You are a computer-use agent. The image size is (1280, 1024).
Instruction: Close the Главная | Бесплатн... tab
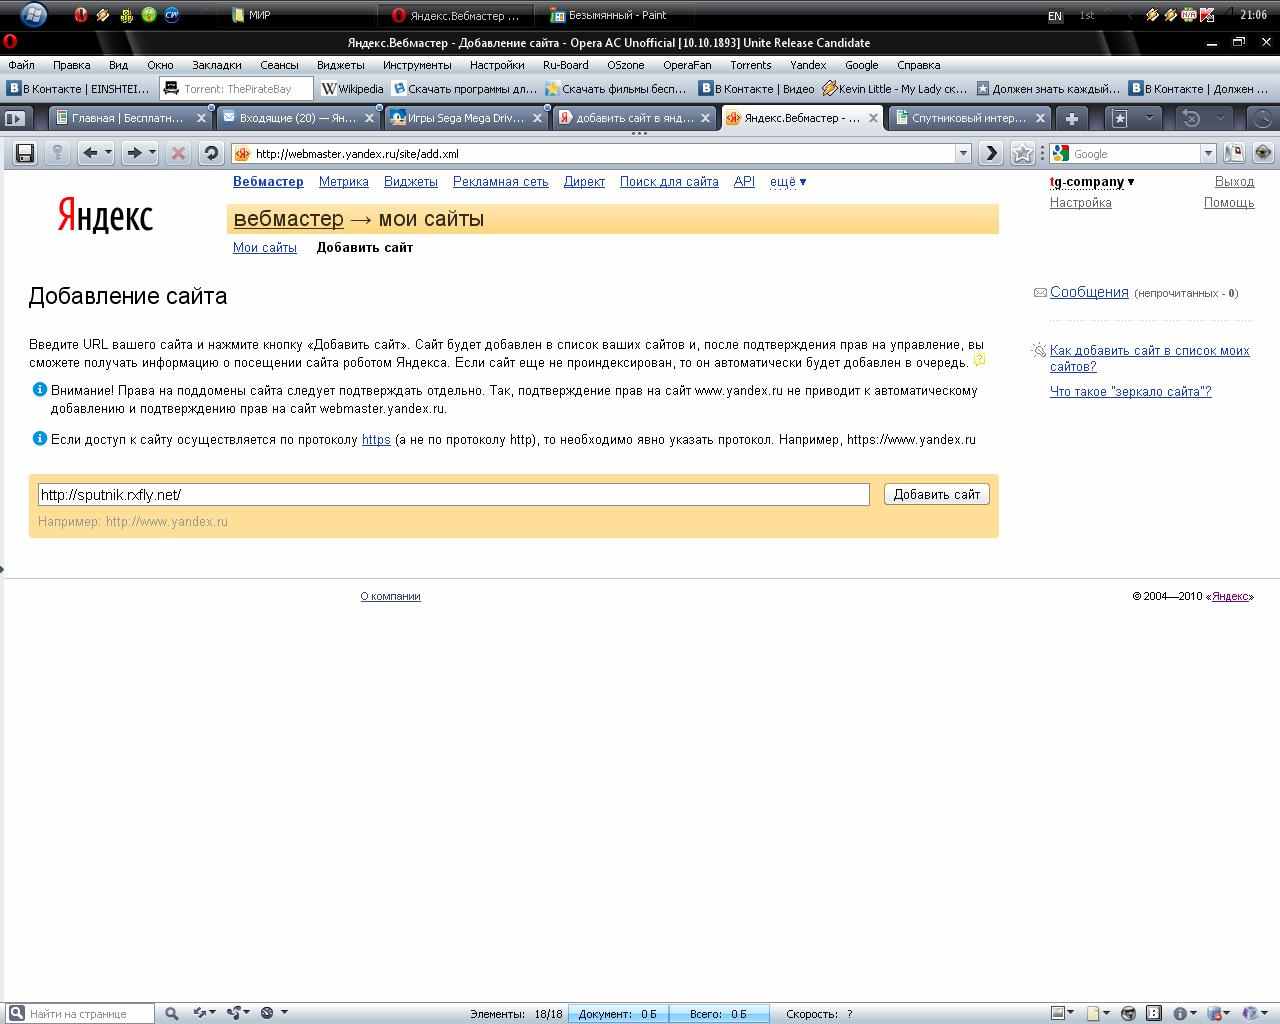pyautogui.click(x=201, y=118)
